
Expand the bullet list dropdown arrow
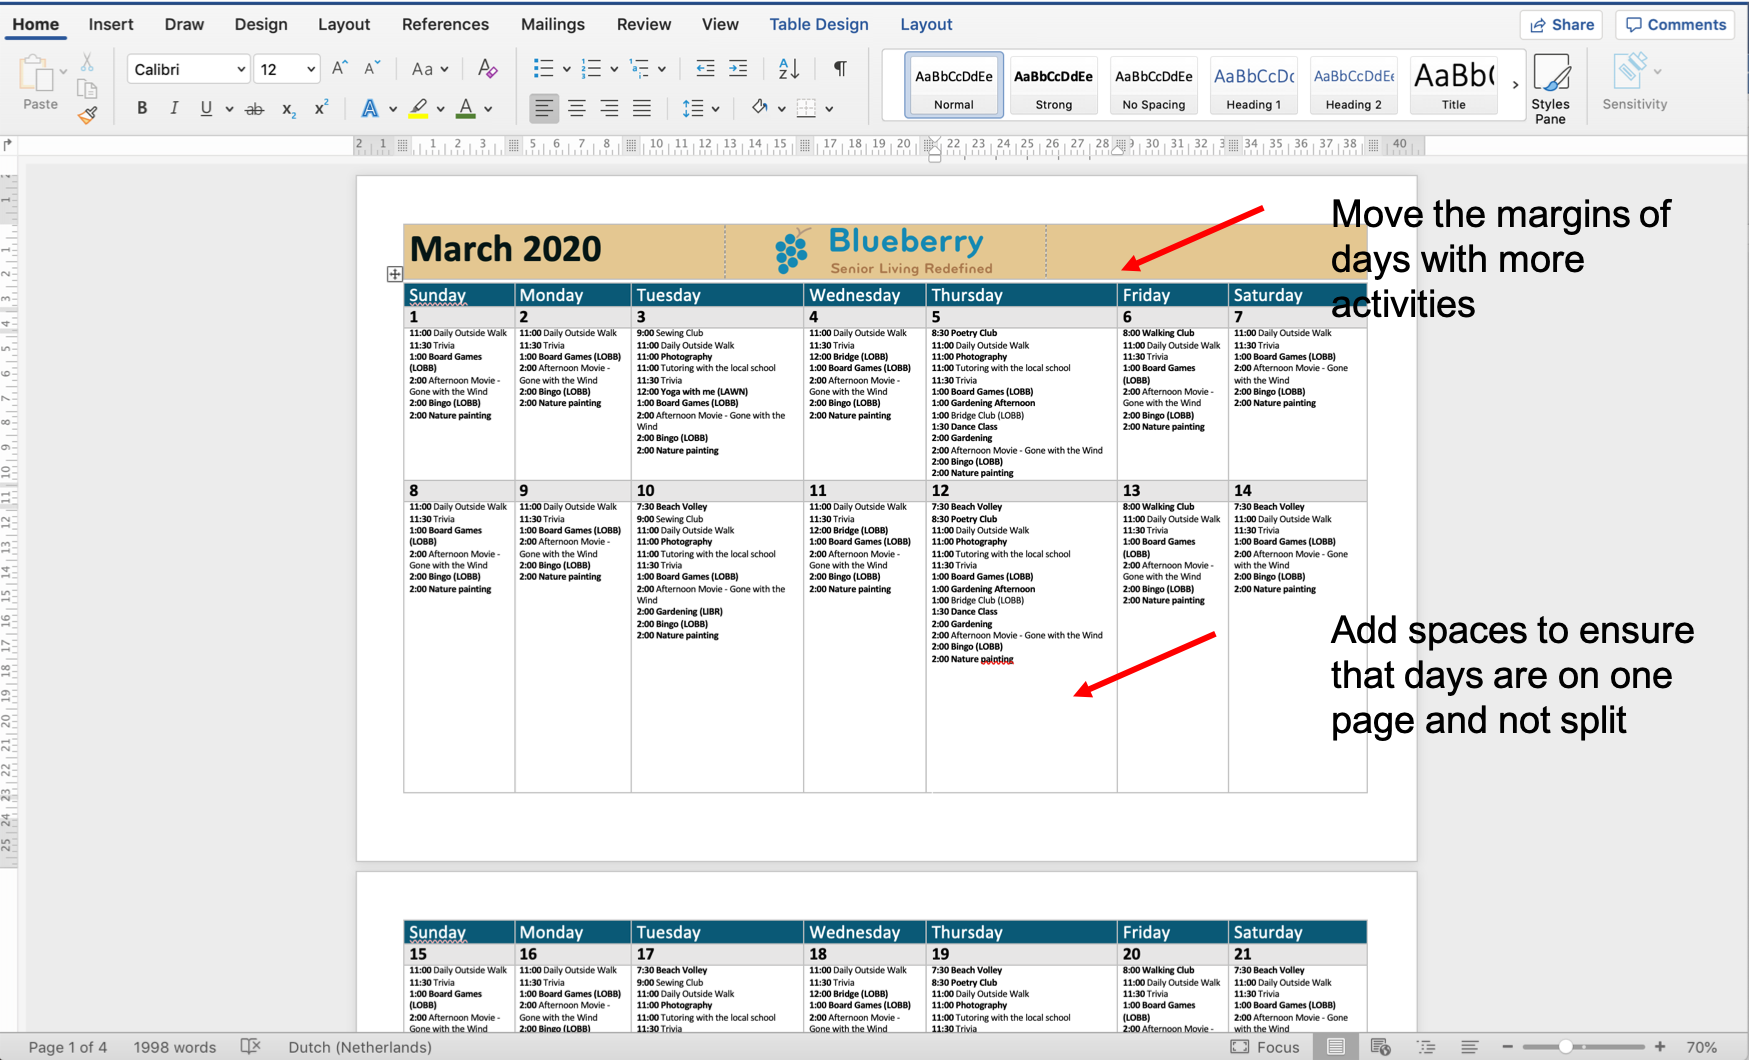(x=566, y=69)
